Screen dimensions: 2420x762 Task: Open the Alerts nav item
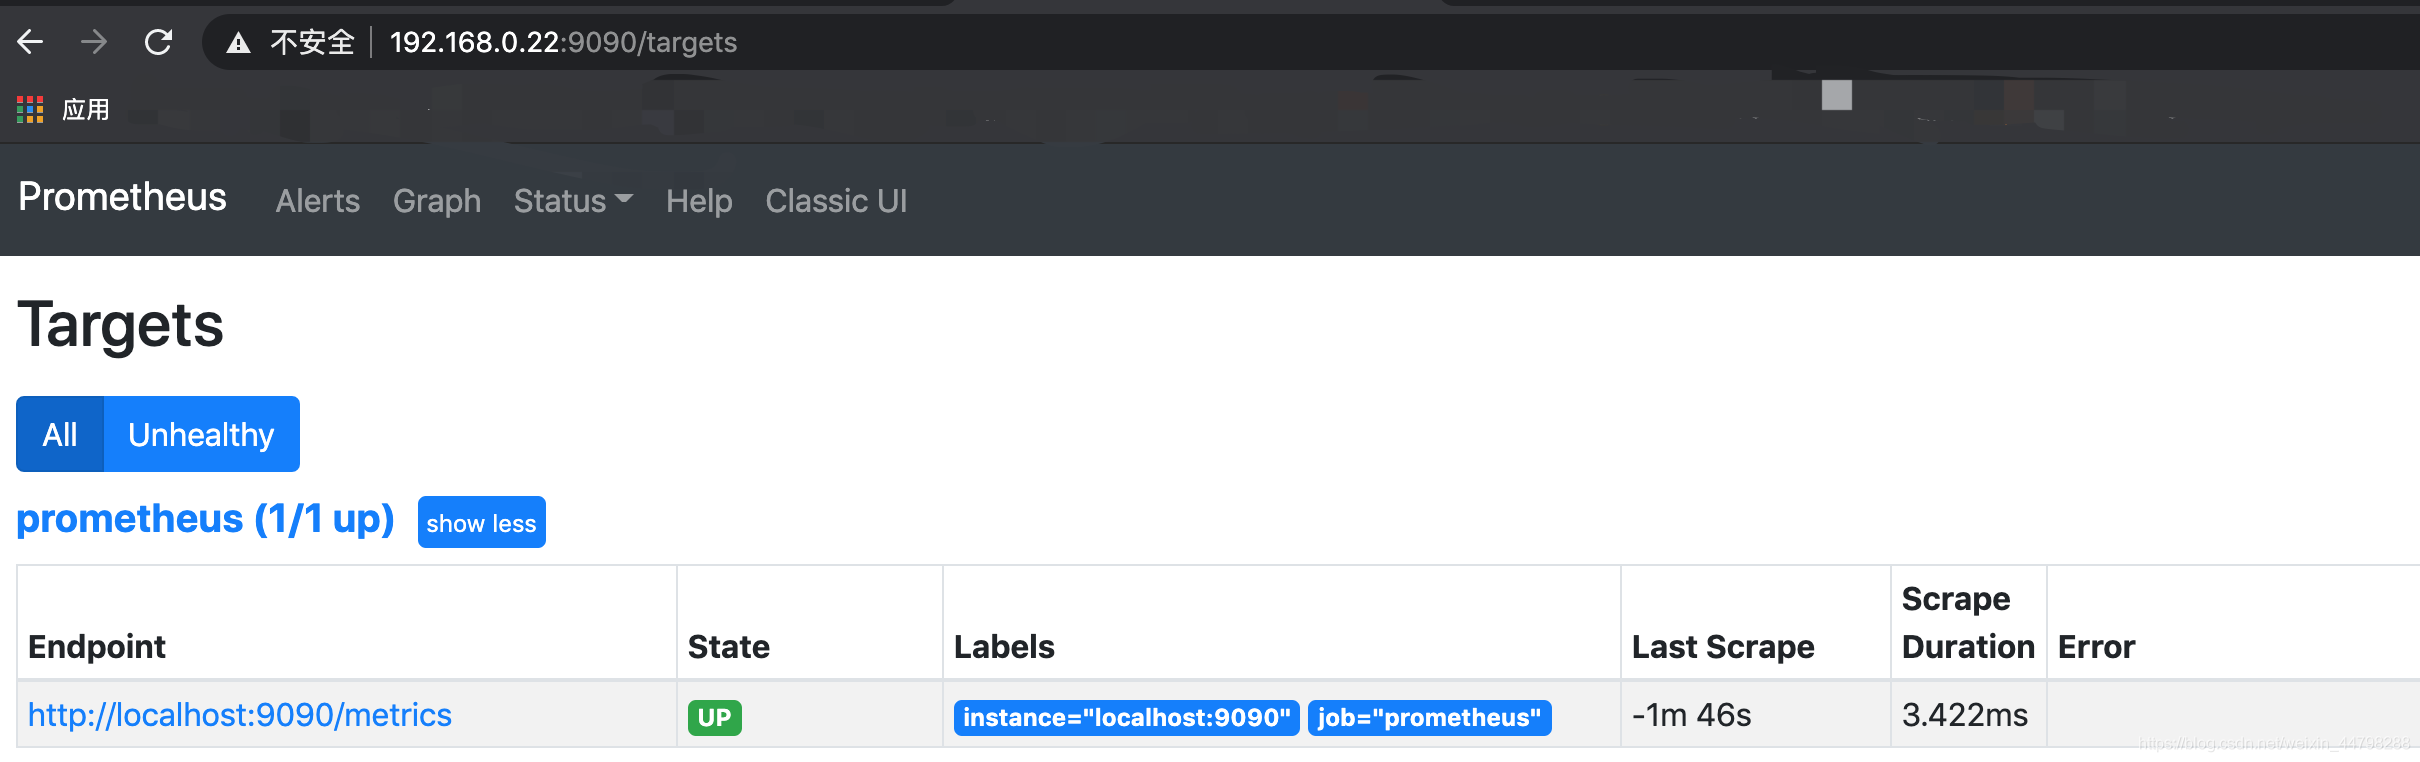[x=317, y=201]
